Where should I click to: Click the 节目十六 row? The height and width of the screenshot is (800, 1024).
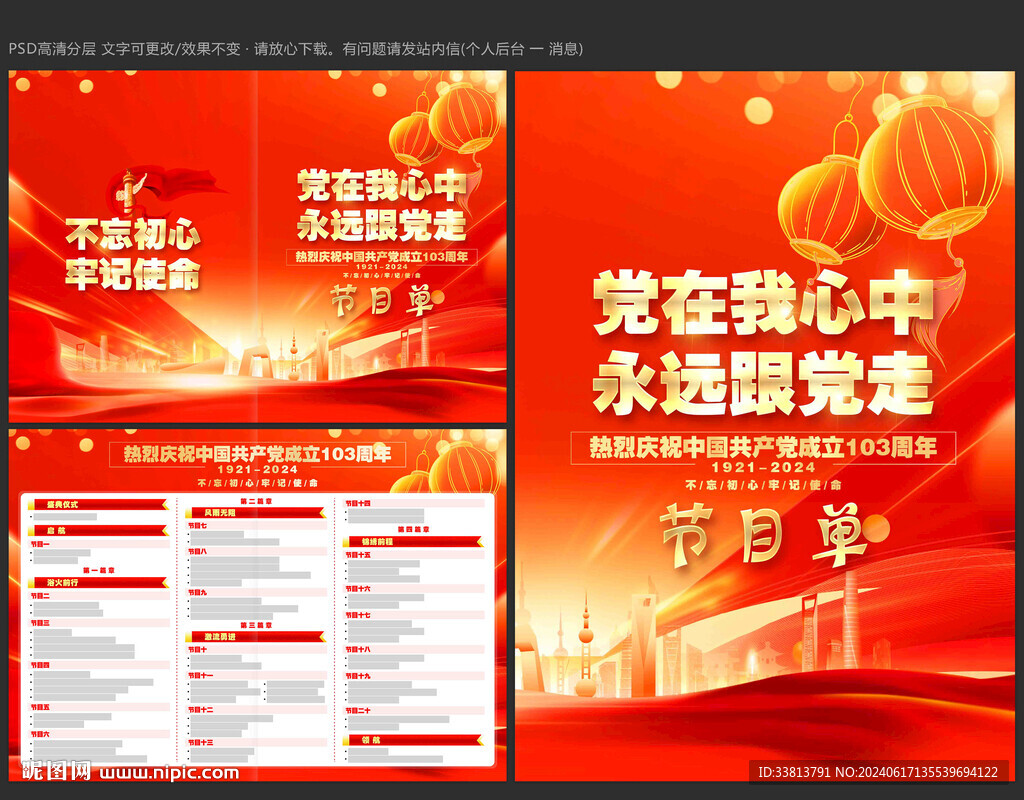[414, 588]
